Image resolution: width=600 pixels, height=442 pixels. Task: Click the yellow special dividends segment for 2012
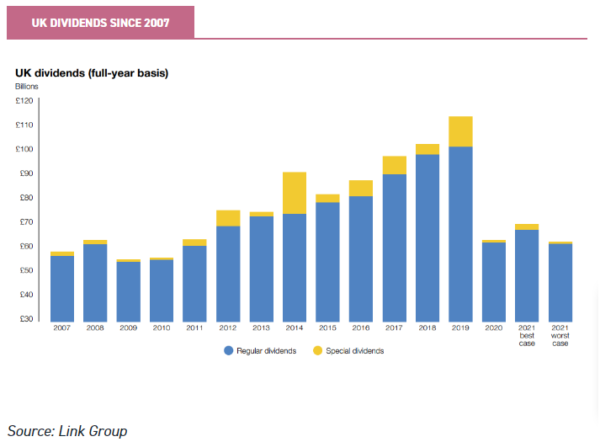[228, 218]
